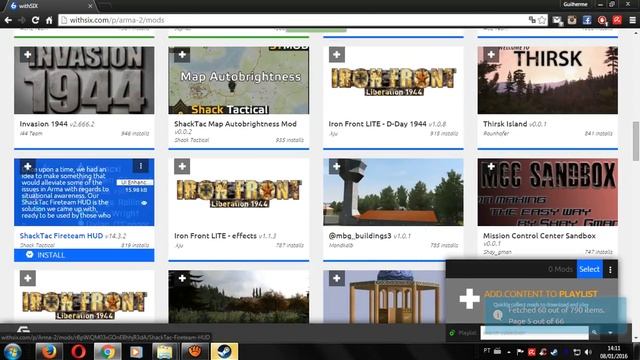The image size is (640, 360).
Task: Open the Instagram extension icon
Action: 572,20
